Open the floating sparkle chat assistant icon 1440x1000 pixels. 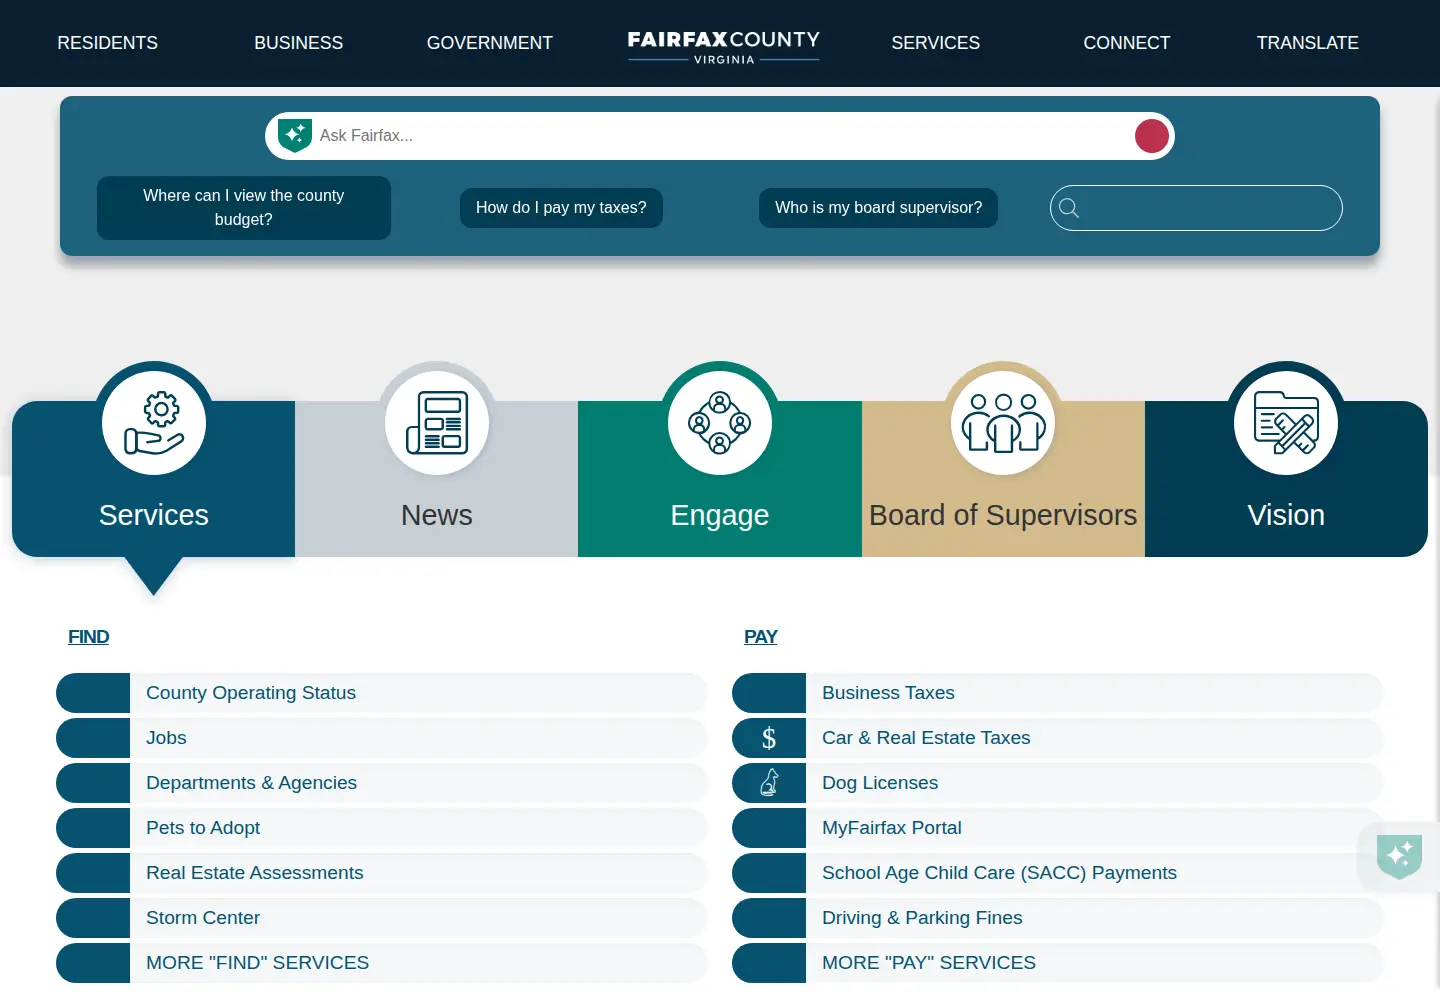coord(1399,856)
